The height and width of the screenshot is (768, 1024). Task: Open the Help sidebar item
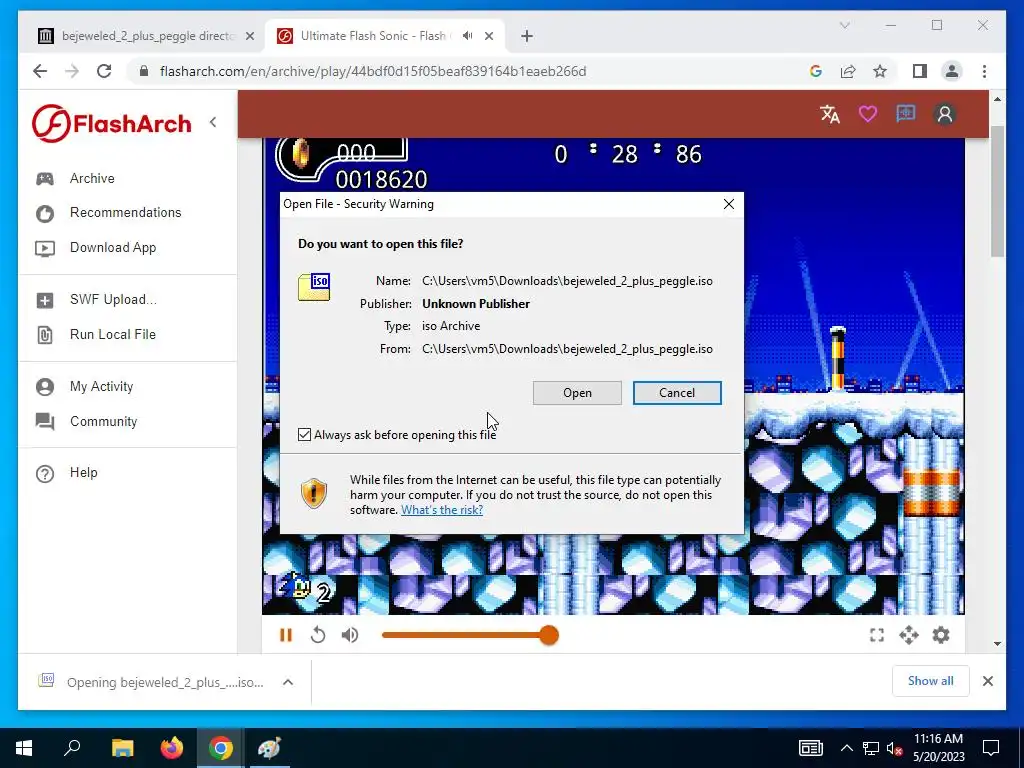(x=84, y=472)
